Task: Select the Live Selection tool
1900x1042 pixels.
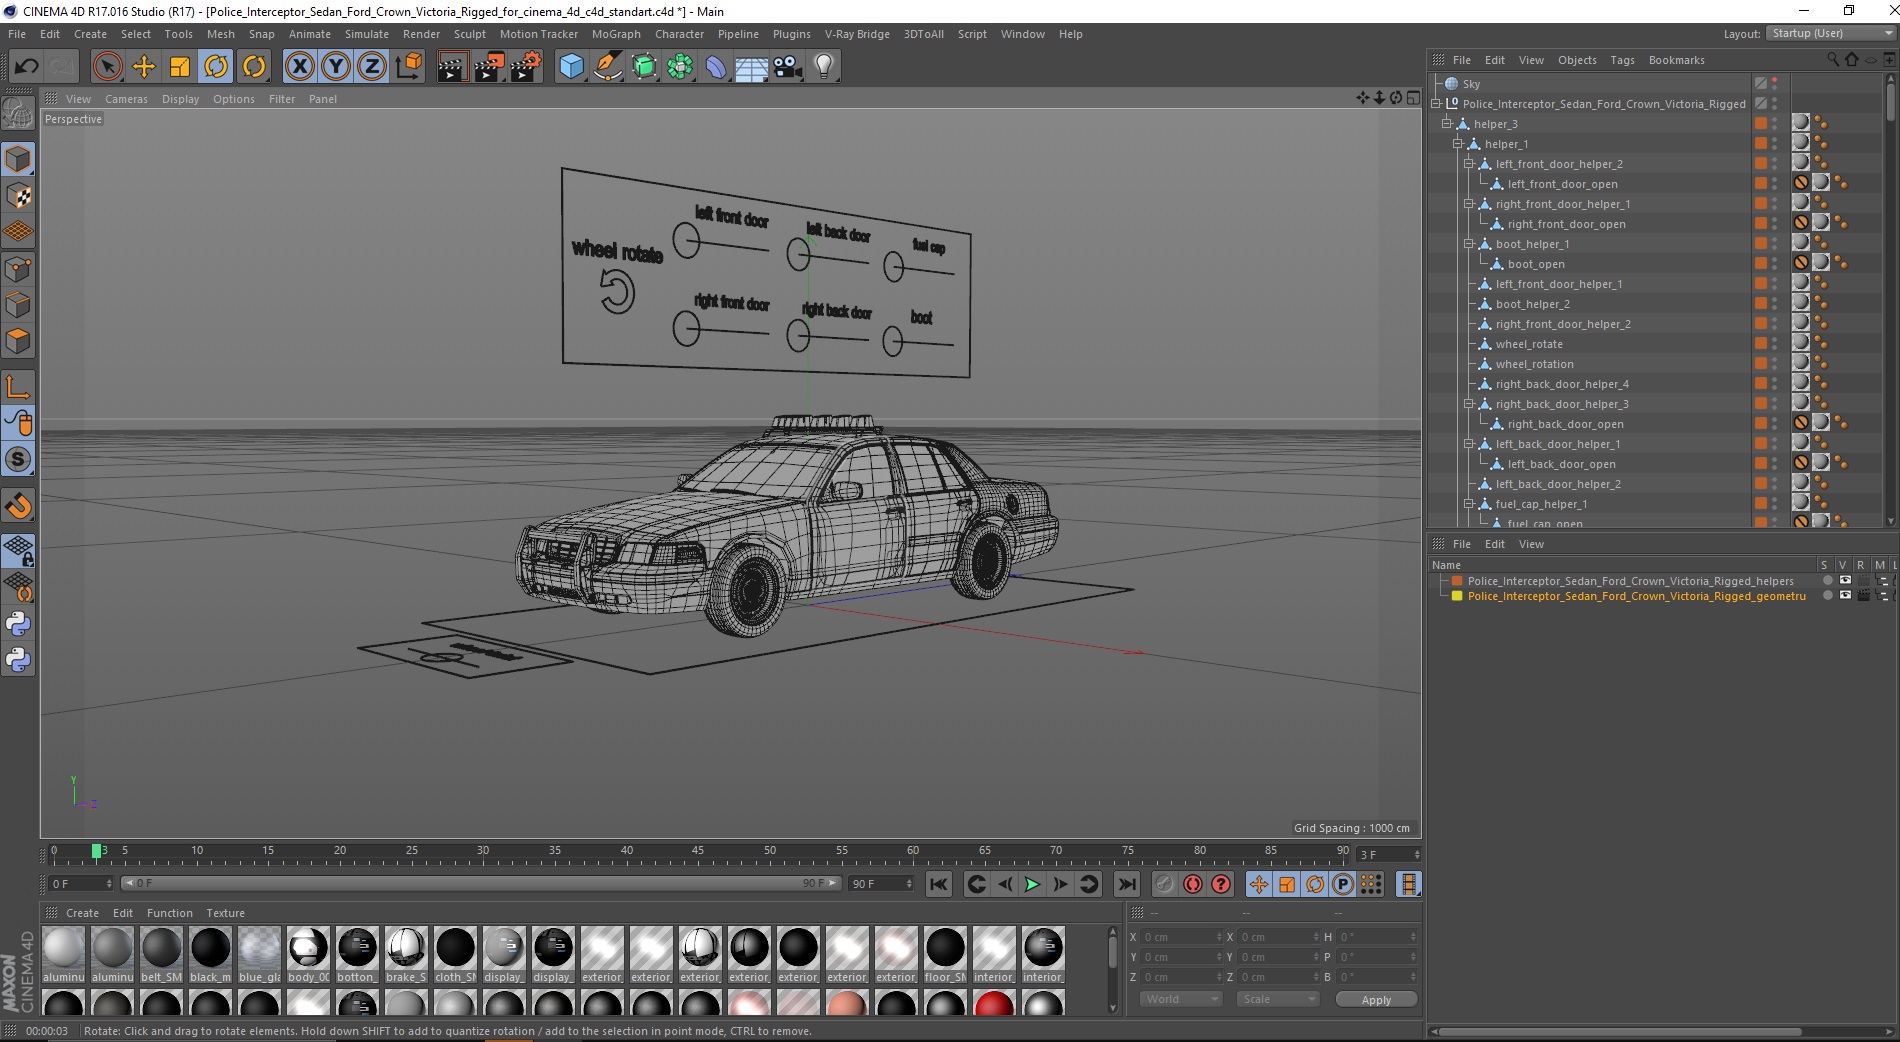Action: click(x=107, y=66)
